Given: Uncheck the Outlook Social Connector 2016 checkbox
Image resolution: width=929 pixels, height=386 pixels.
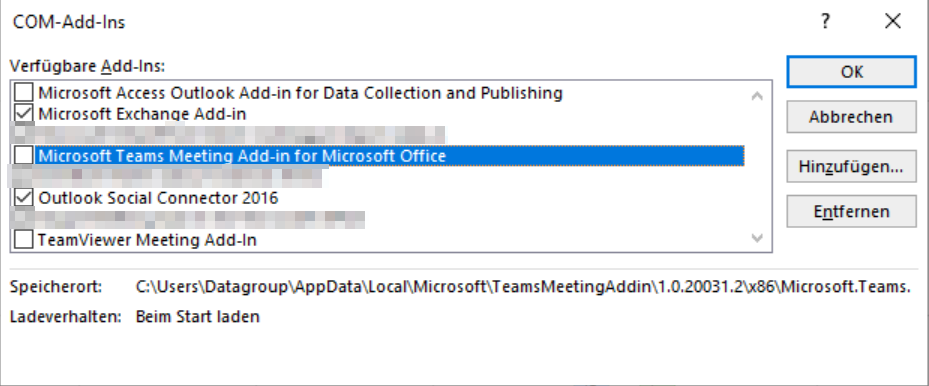Looking at the screenshot, I should point(24,198).
